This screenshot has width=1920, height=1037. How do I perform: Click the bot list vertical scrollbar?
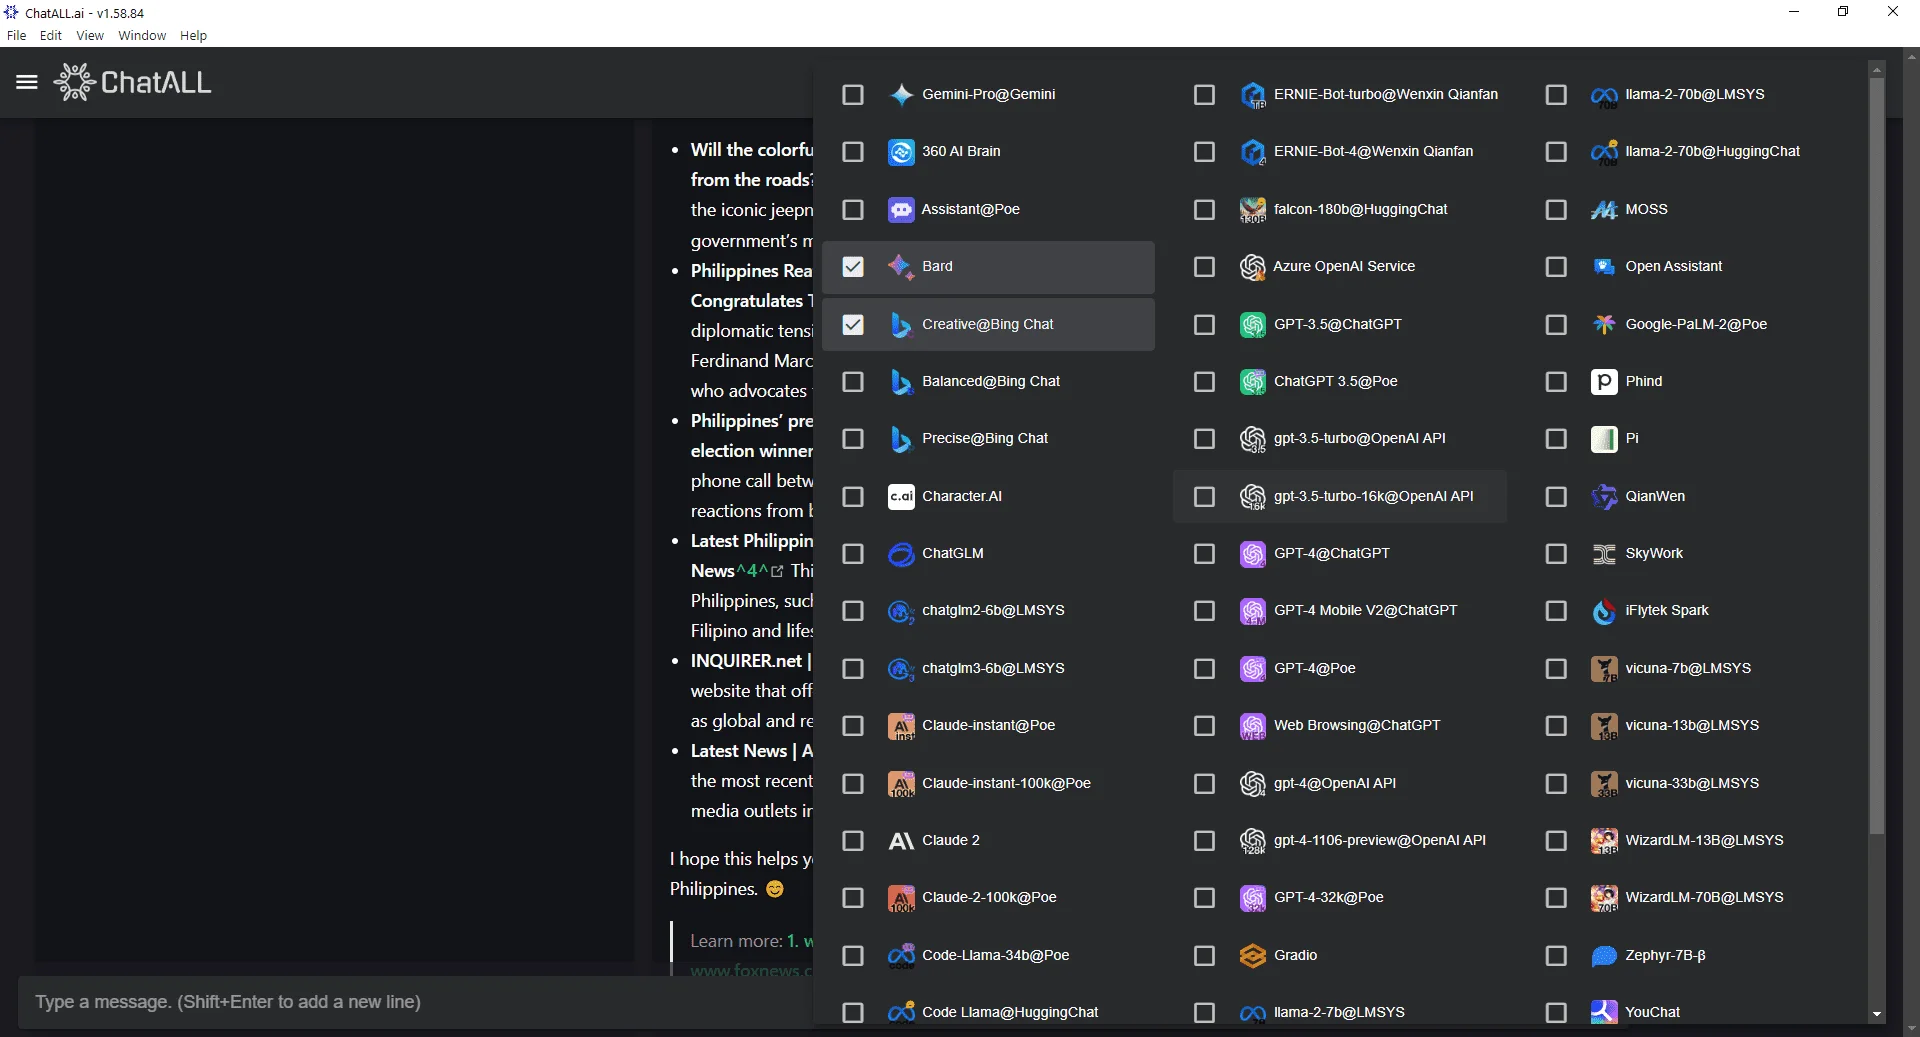1877,455
